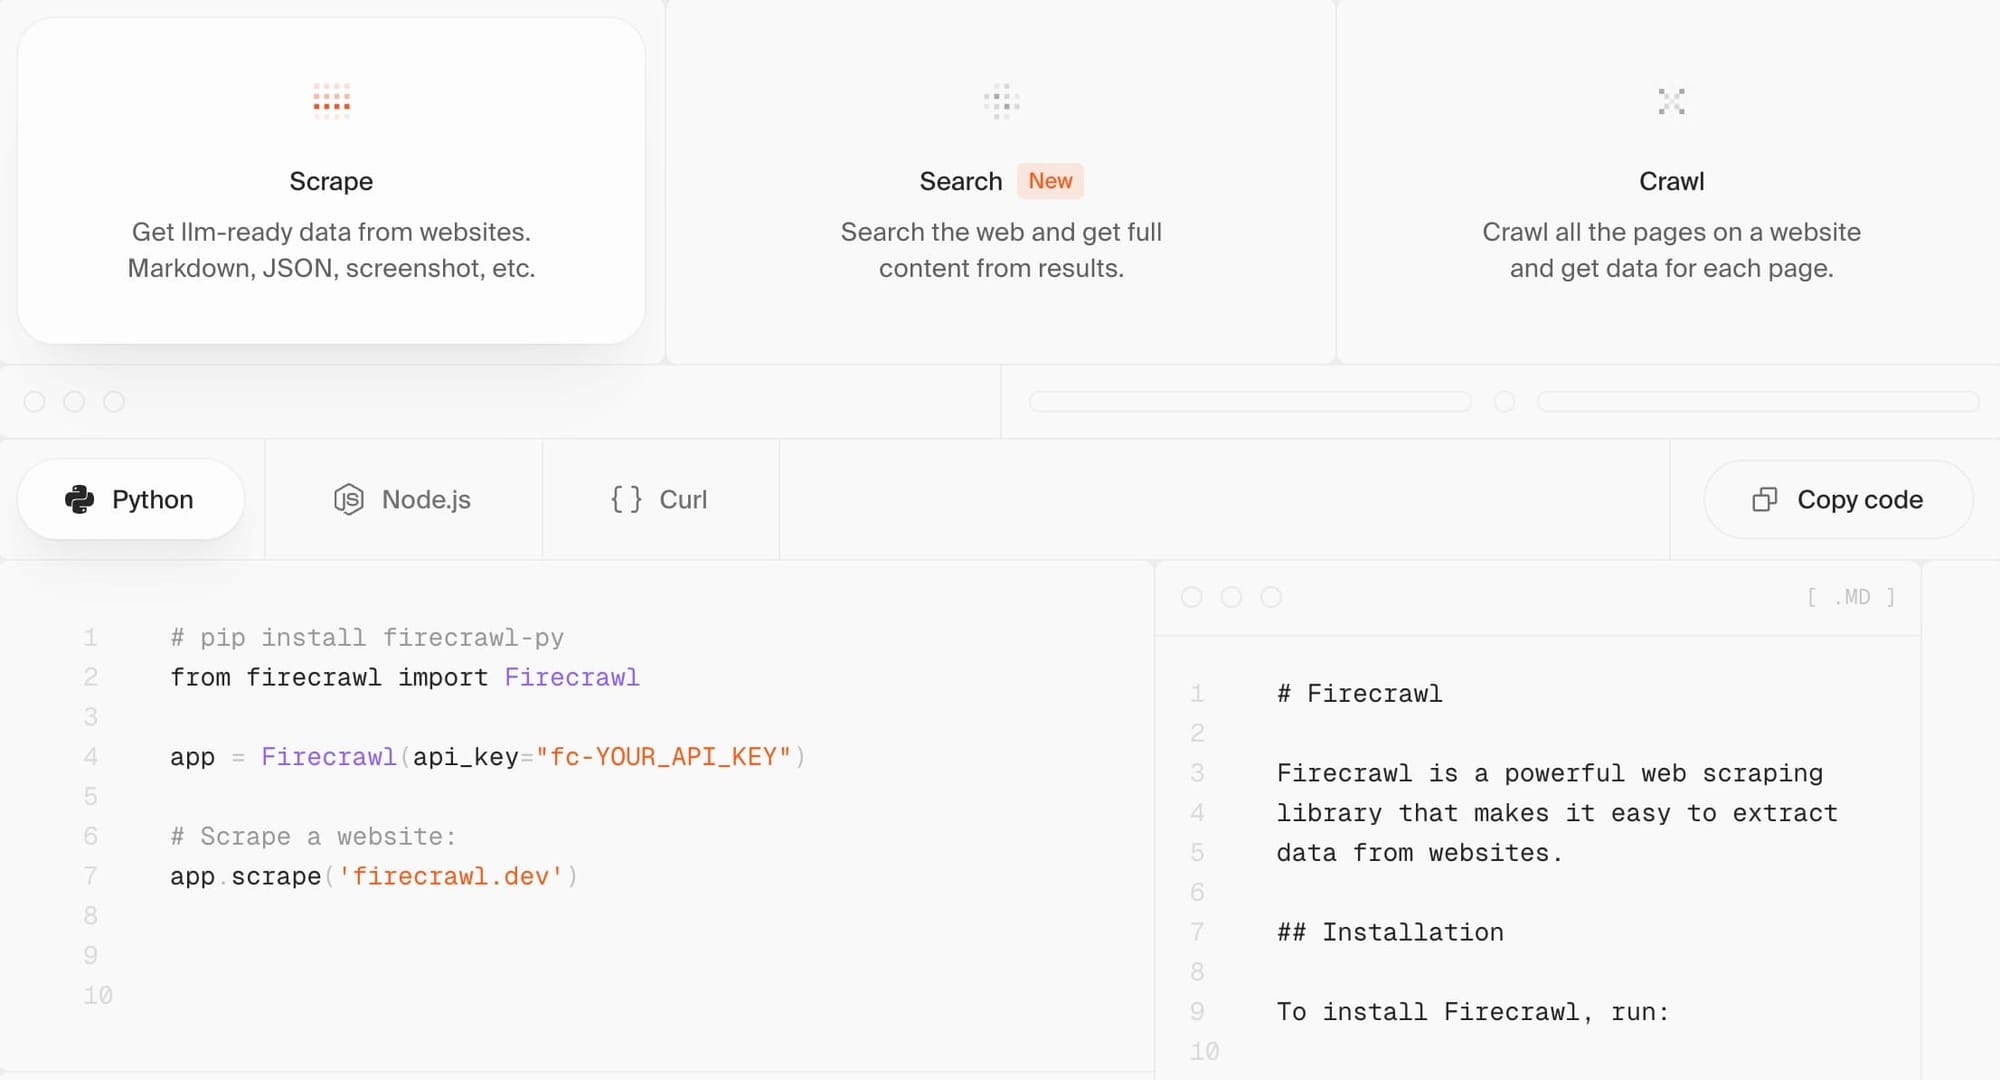Screen dimensions: 2000x1080
Task: Select the Scrape grid icon
Action: pyautogui.click(x=331, y=101)
